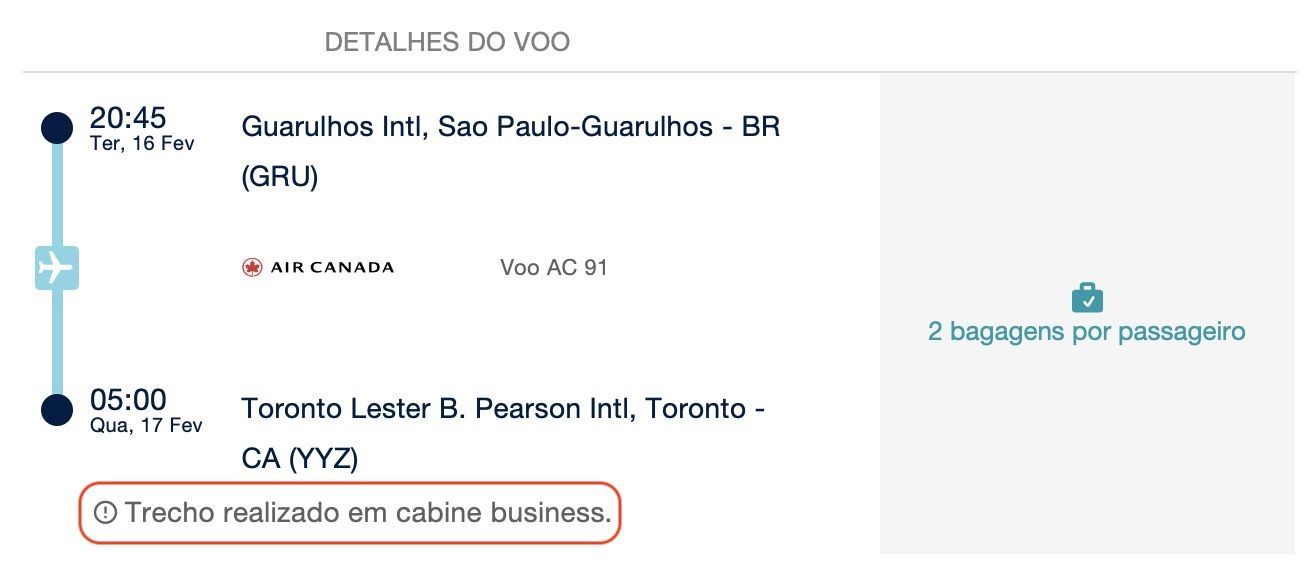The image size is (1316, 572).
Task: Click the (GRU) airport code
Action: coord(280,178)
